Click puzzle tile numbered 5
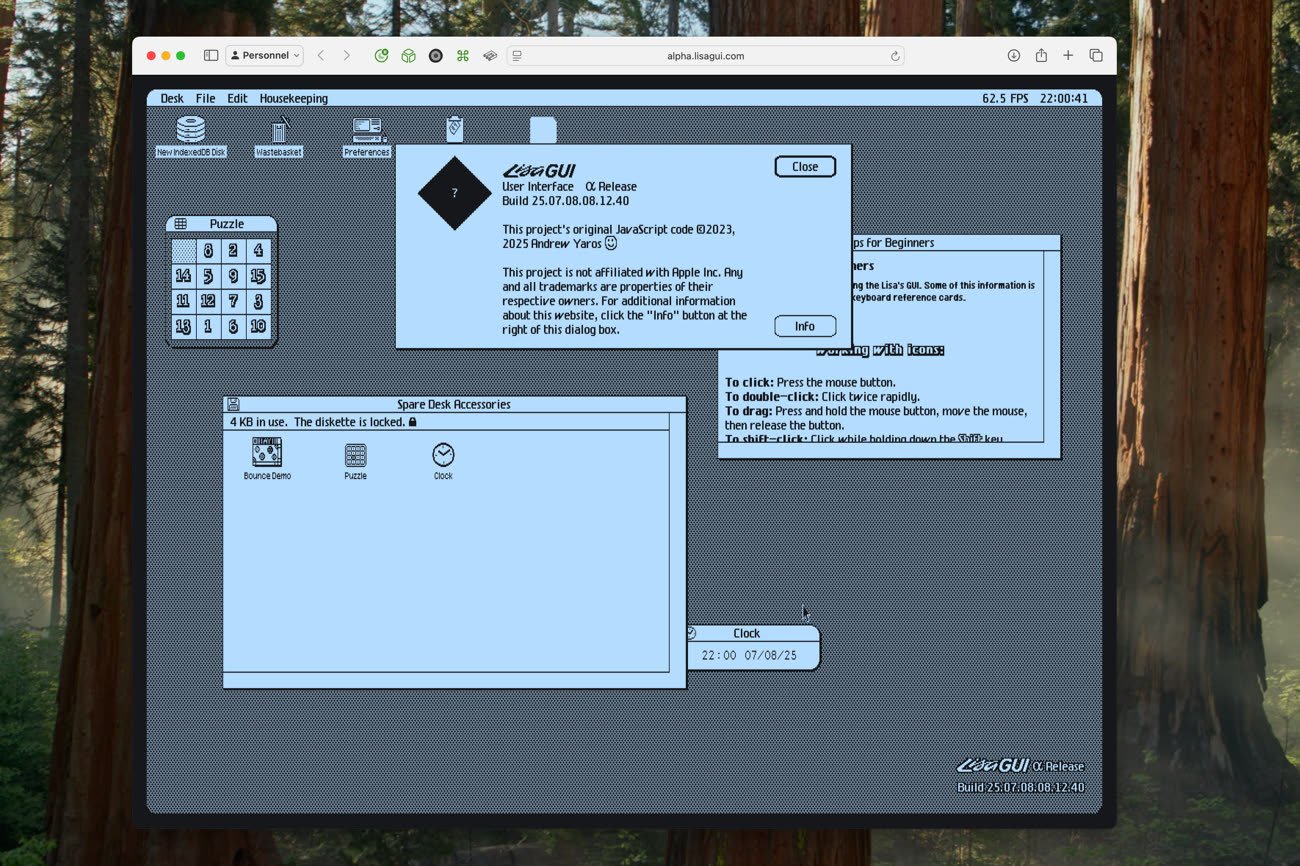The width and height of the screenshot is (1300, 866). click(x=208, y=276)
